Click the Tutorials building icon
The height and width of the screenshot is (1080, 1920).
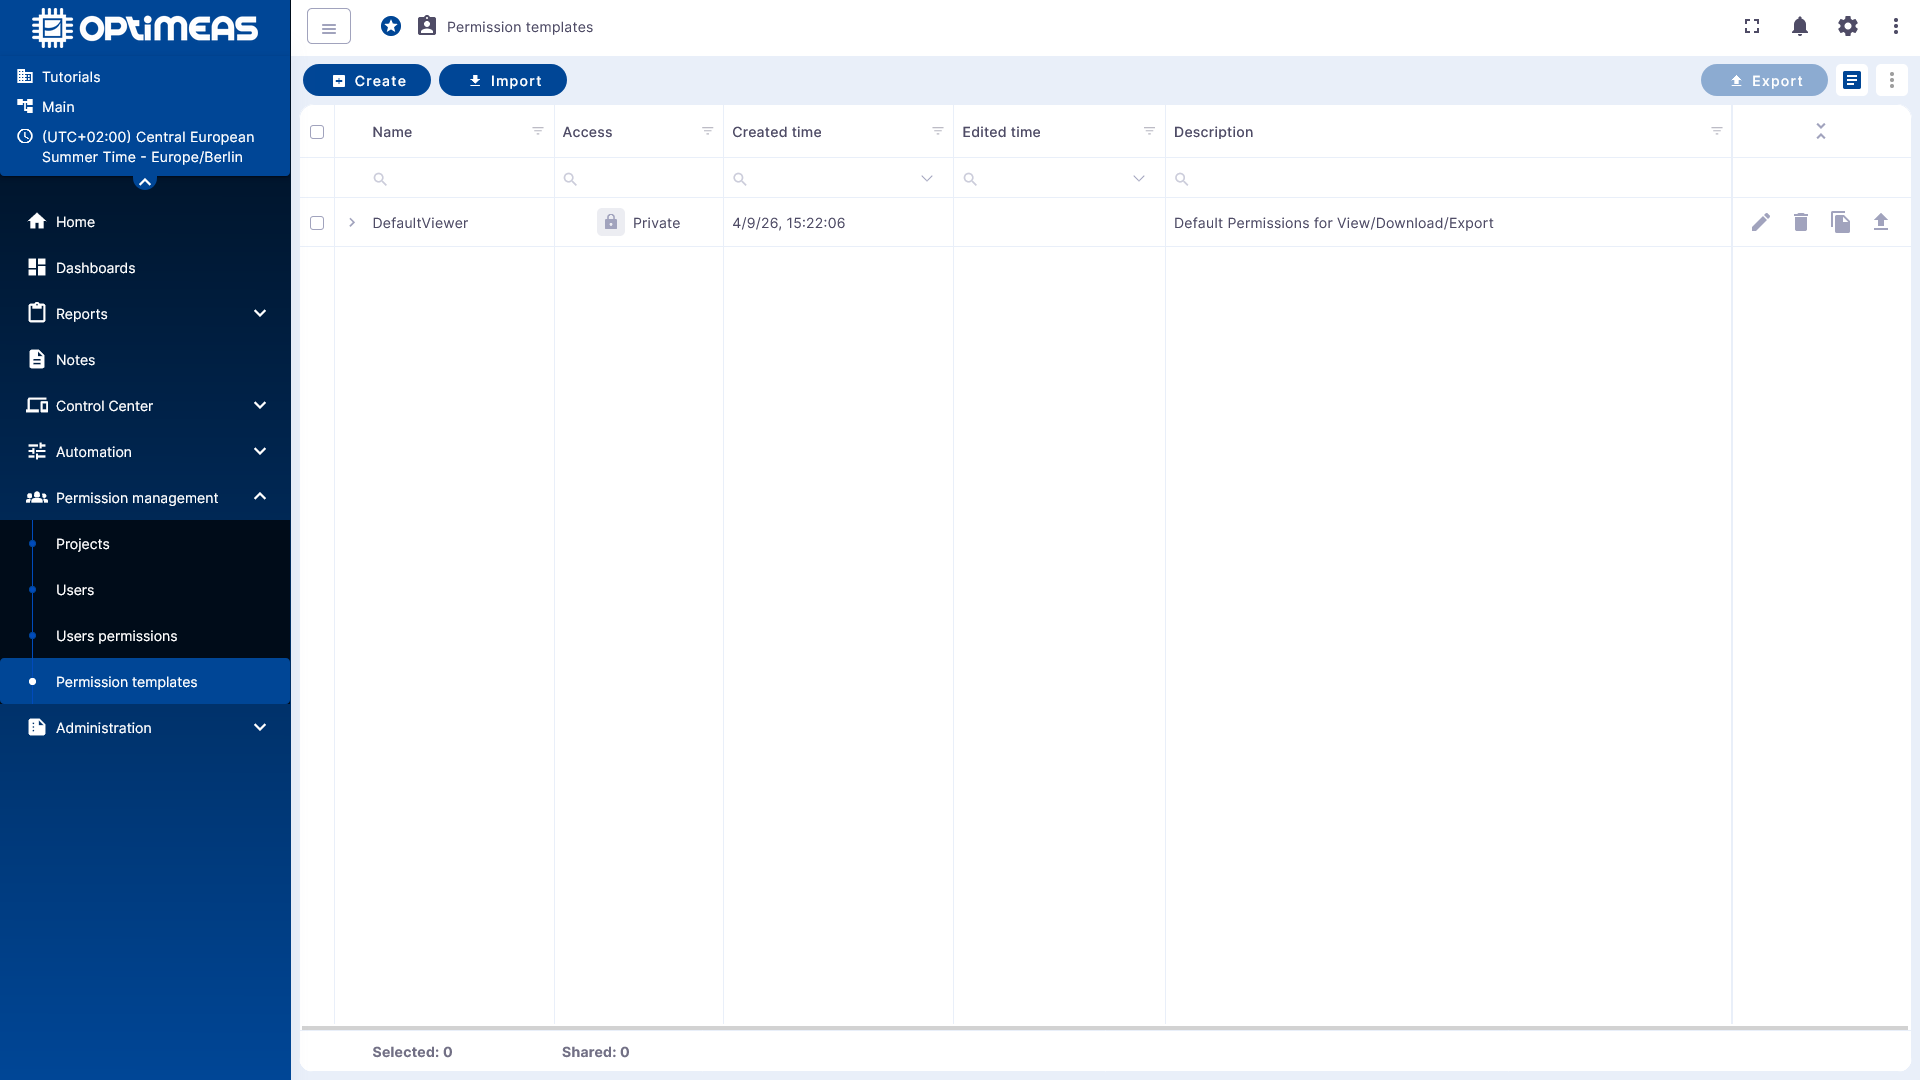tap(25, 76)
